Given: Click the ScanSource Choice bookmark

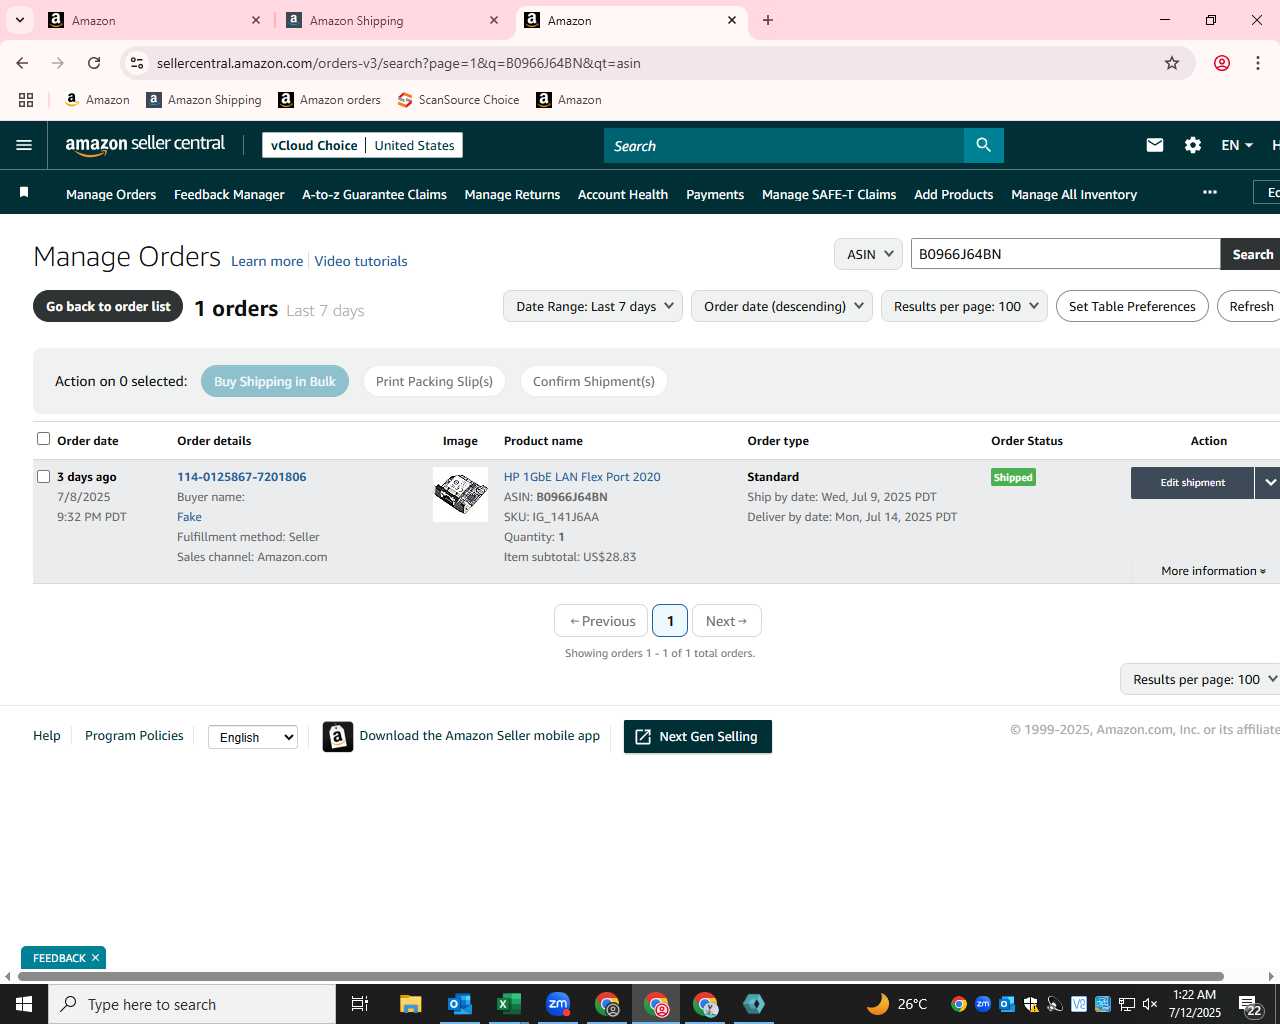Looking at the screenshot, I should (x=458, y=100).
